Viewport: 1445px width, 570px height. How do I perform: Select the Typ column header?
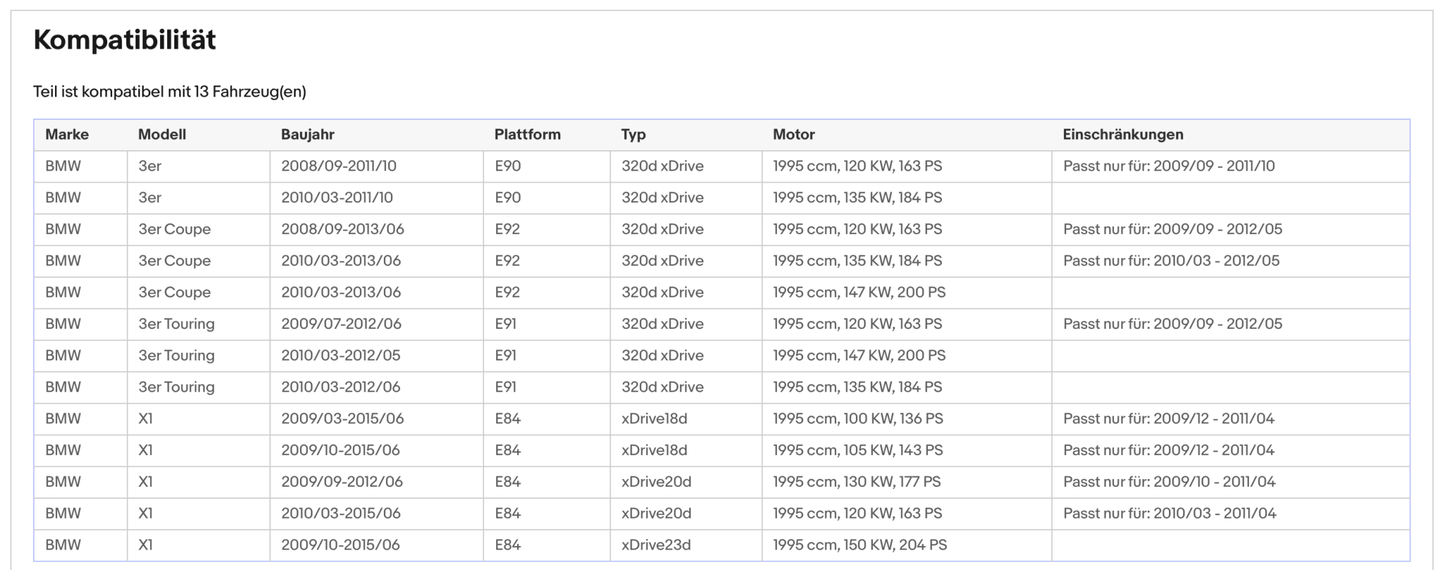tap(634, 134)
